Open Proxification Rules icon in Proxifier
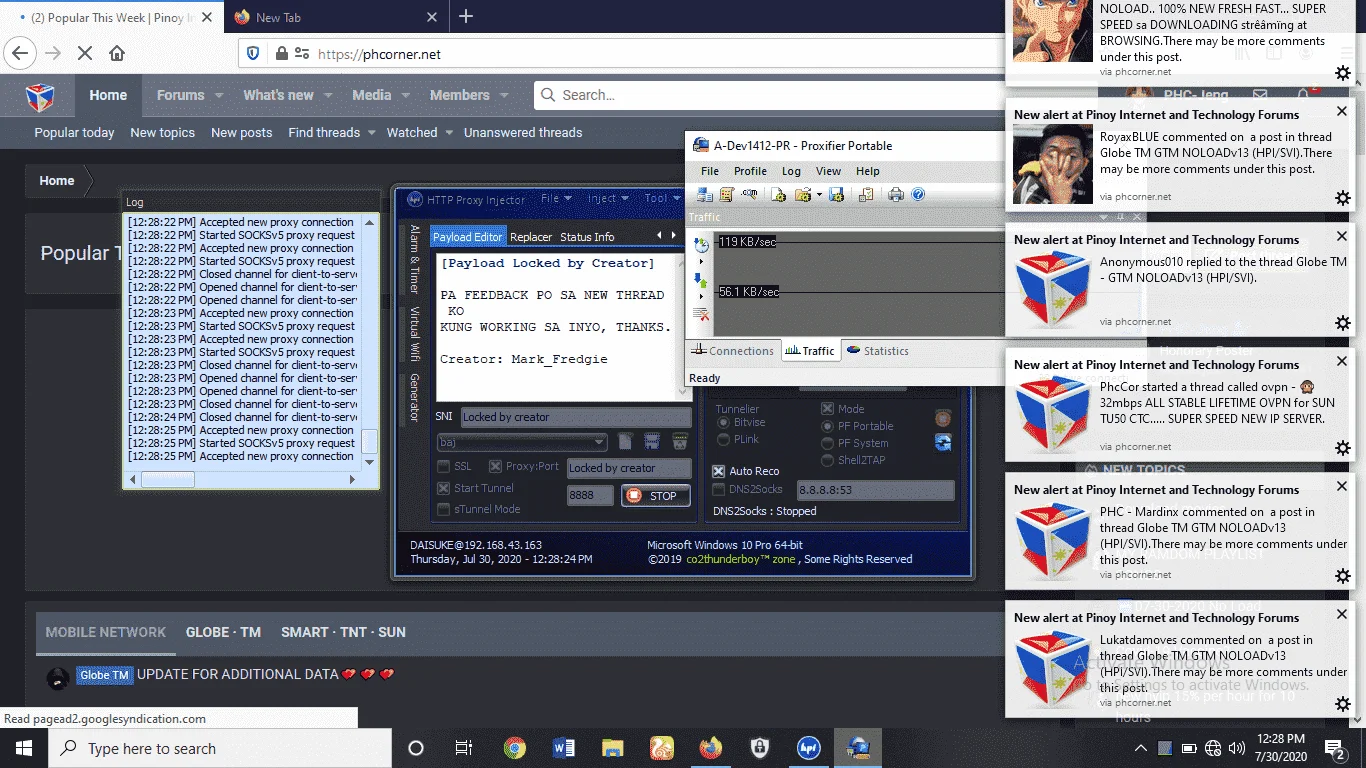The width and height of the screenshot is (1366, 768). coord(727,195)
